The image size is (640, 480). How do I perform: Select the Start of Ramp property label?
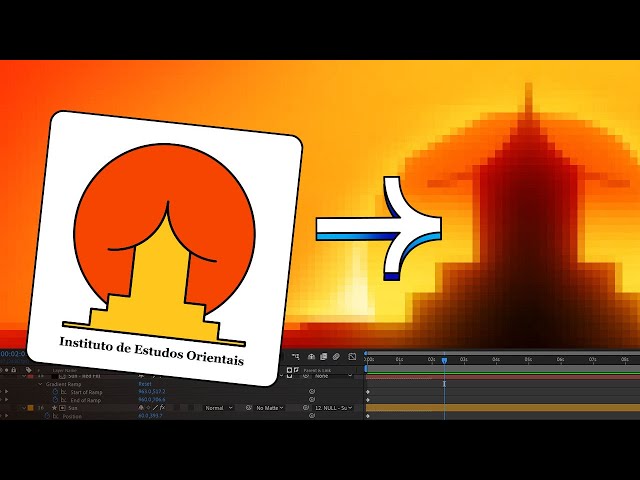point(86,392)
